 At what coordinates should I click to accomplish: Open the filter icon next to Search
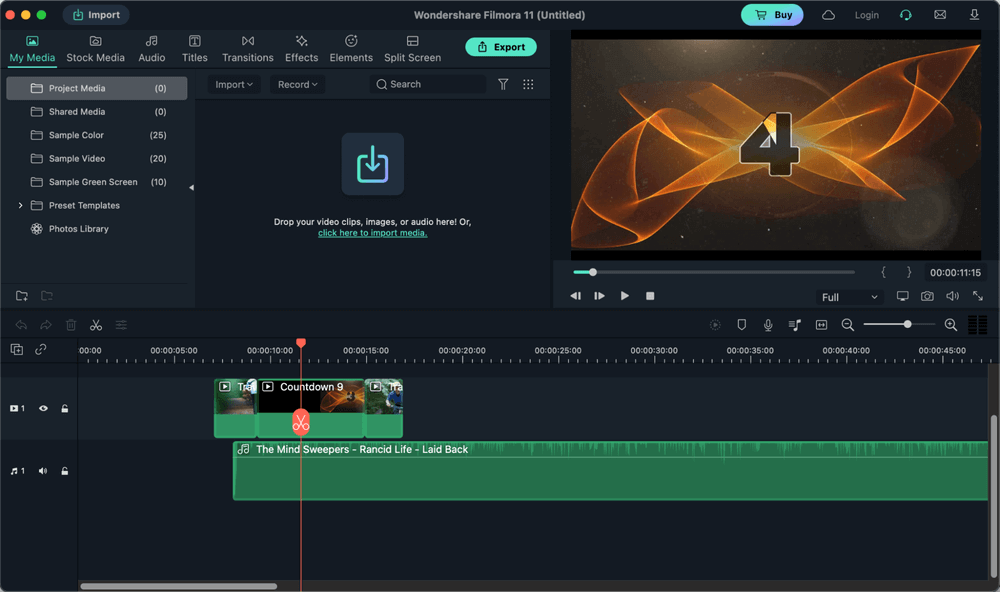503,85
